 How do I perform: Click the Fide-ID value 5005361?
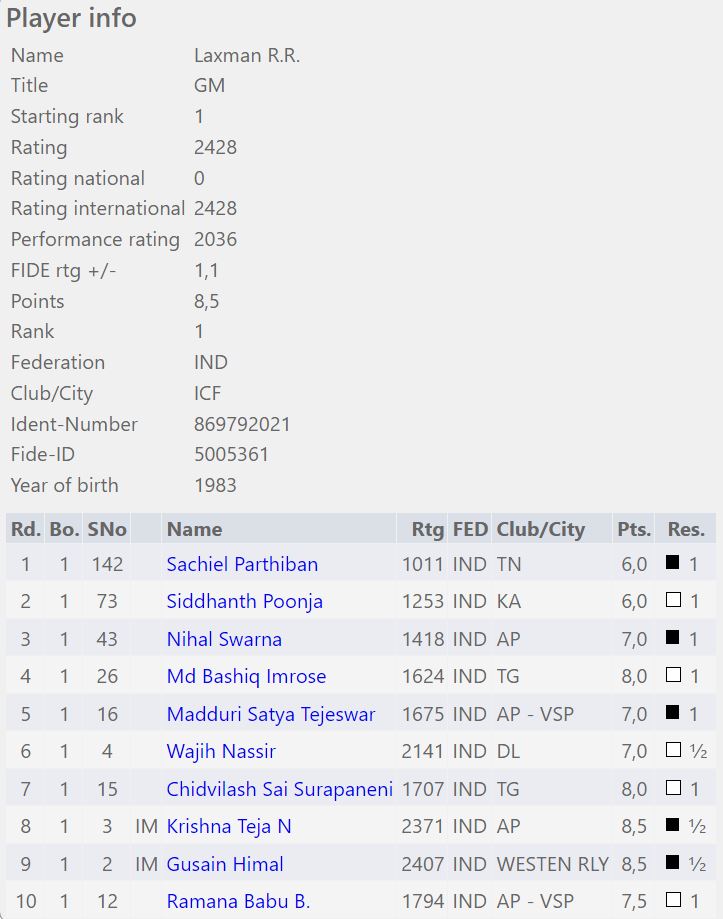[x=231, y=454]
